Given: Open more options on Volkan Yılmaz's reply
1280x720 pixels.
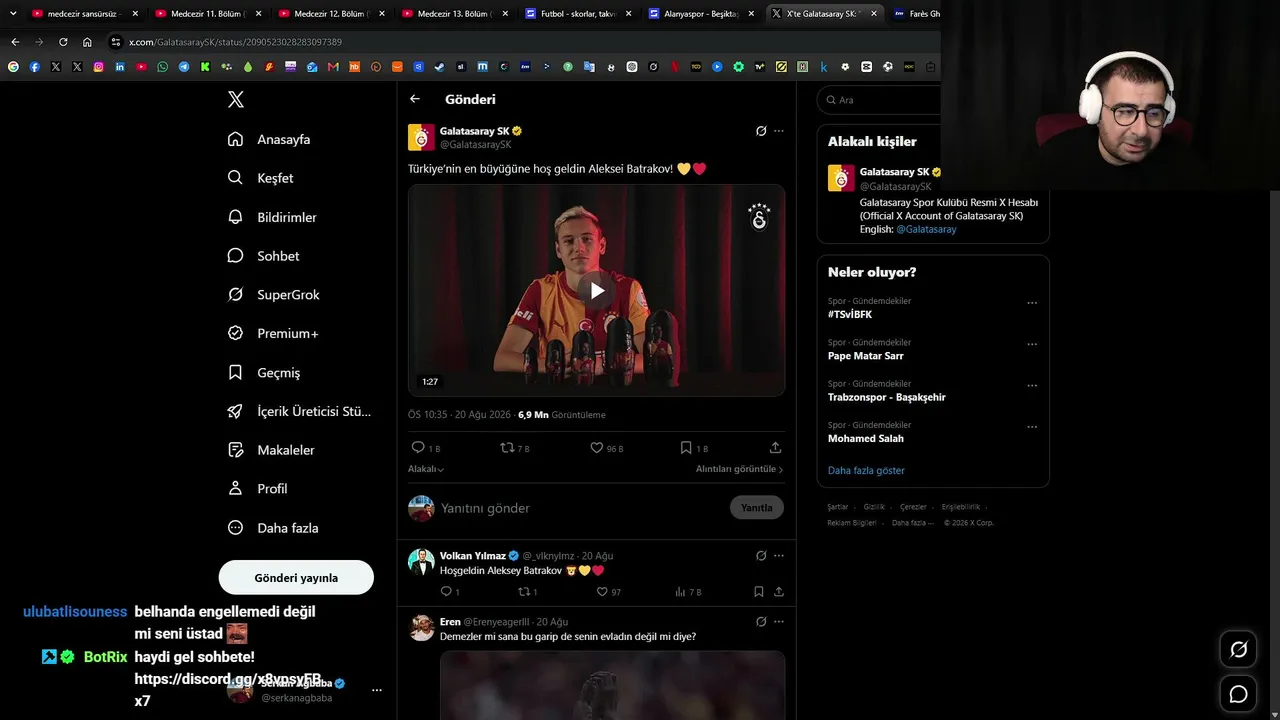Looking at the screenshot, I should [779, 556].
